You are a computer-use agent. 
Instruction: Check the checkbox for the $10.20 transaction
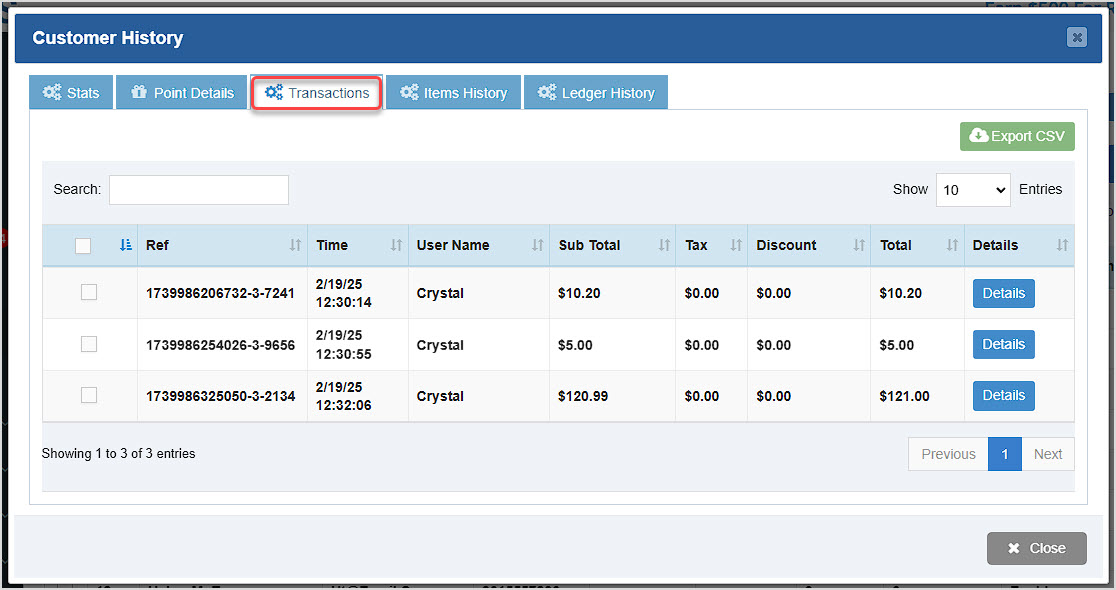88,292
